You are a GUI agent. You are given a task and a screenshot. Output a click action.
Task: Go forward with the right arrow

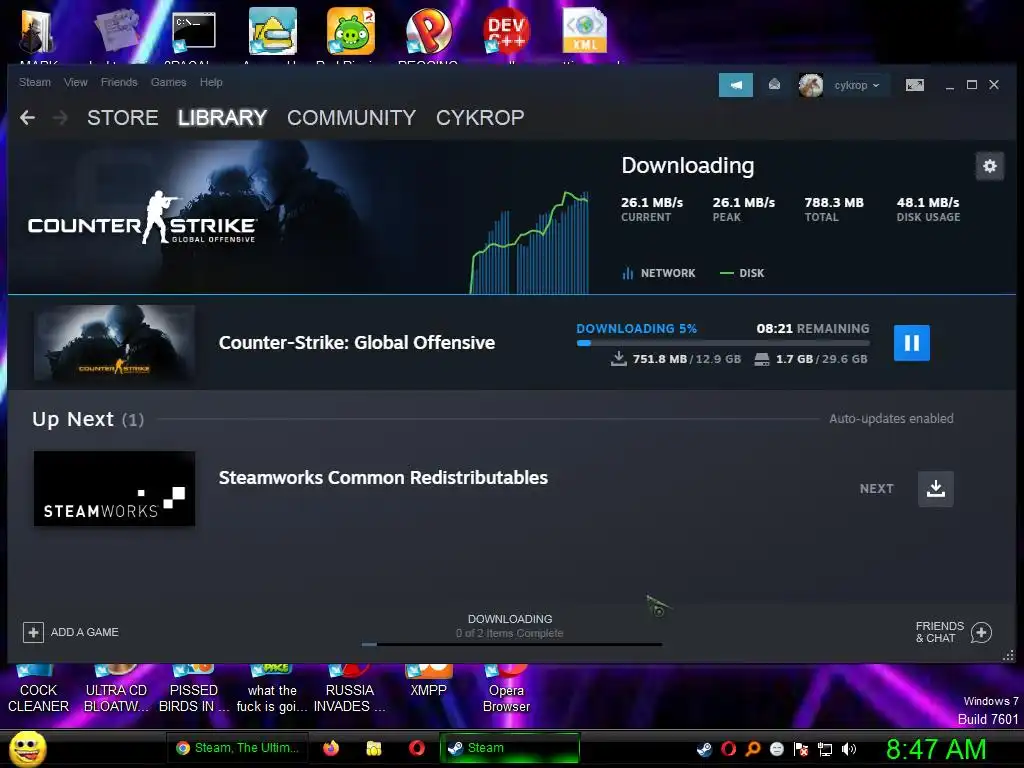pos(60,118)
